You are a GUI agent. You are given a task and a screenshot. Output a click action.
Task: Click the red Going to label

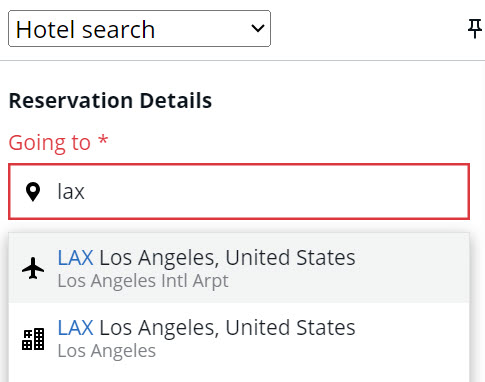[50, 143]
